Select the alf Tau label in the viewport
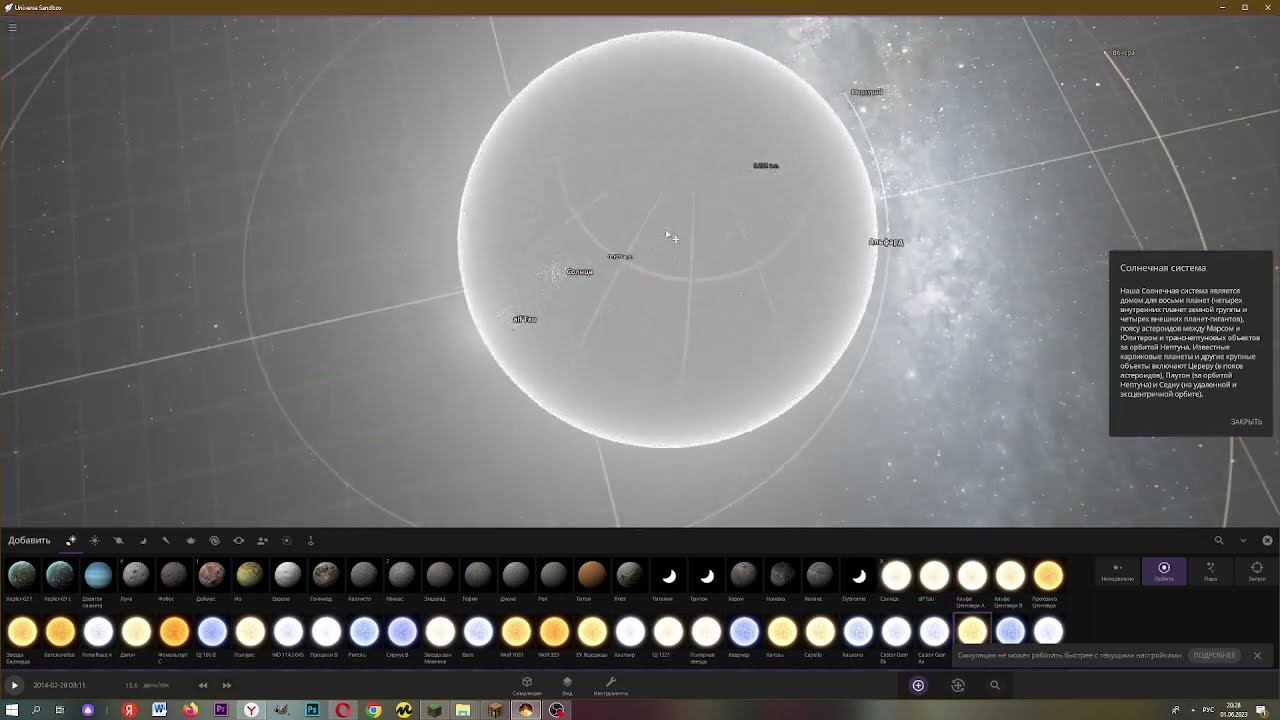The width and height of the screenshot is (1280, 720). pos(524,319)
